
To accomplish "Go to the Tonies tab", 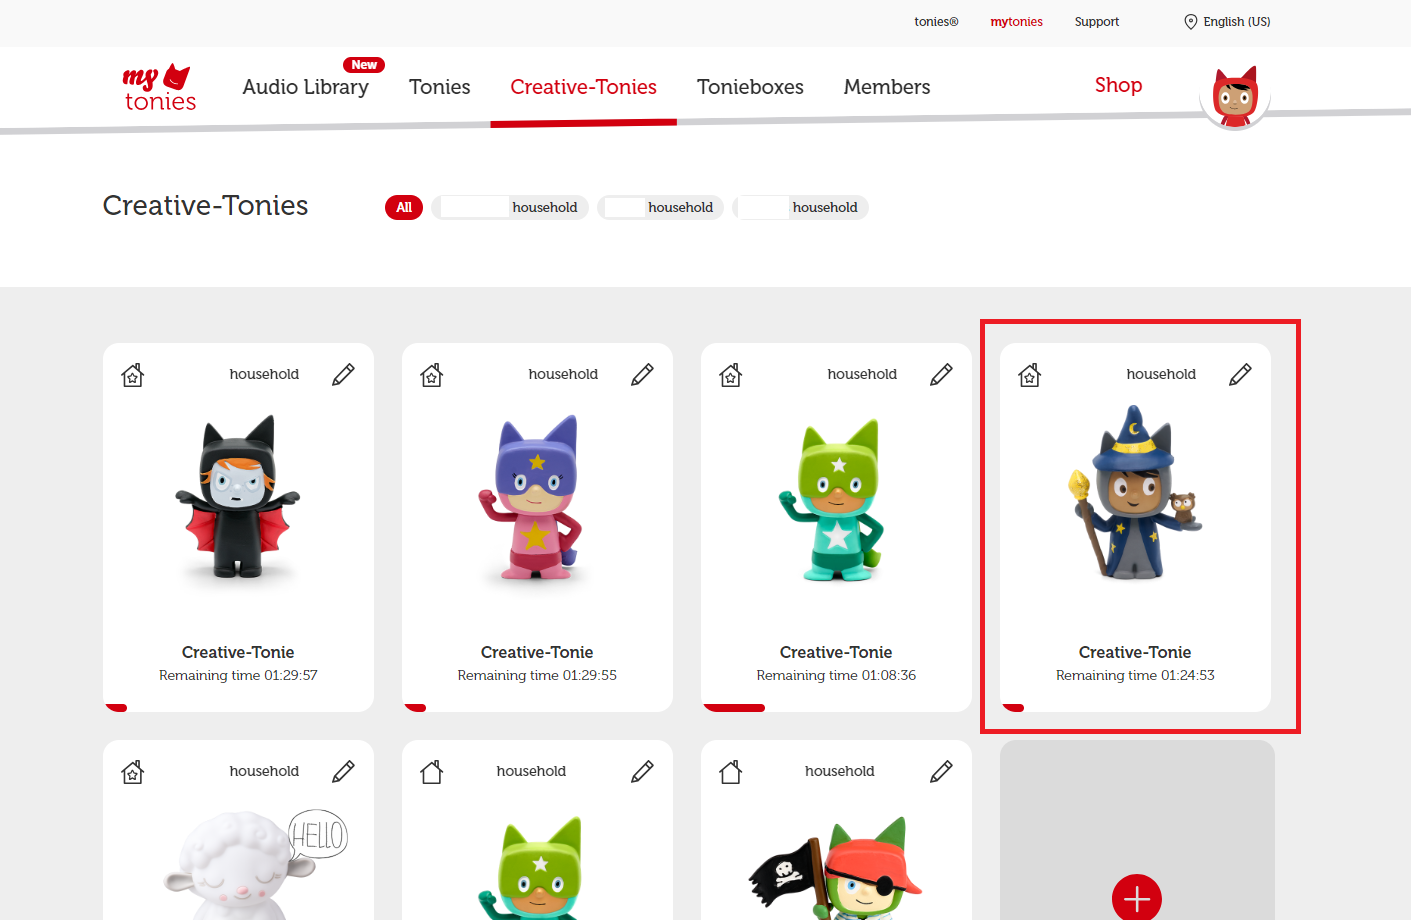I will click(439, 87).
